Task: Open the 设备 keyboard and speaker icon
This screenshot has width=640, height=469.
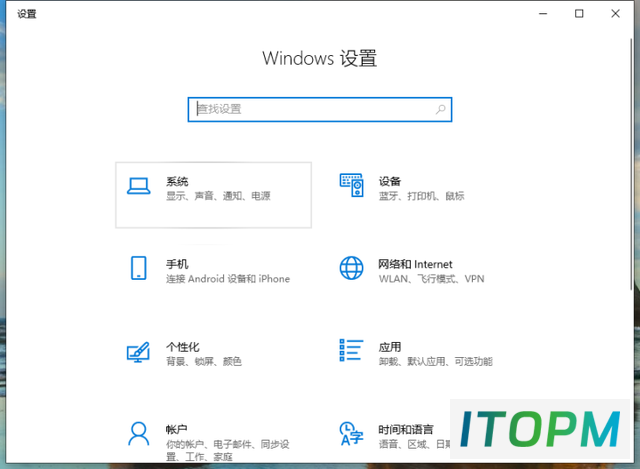Action: pos(351,185)
